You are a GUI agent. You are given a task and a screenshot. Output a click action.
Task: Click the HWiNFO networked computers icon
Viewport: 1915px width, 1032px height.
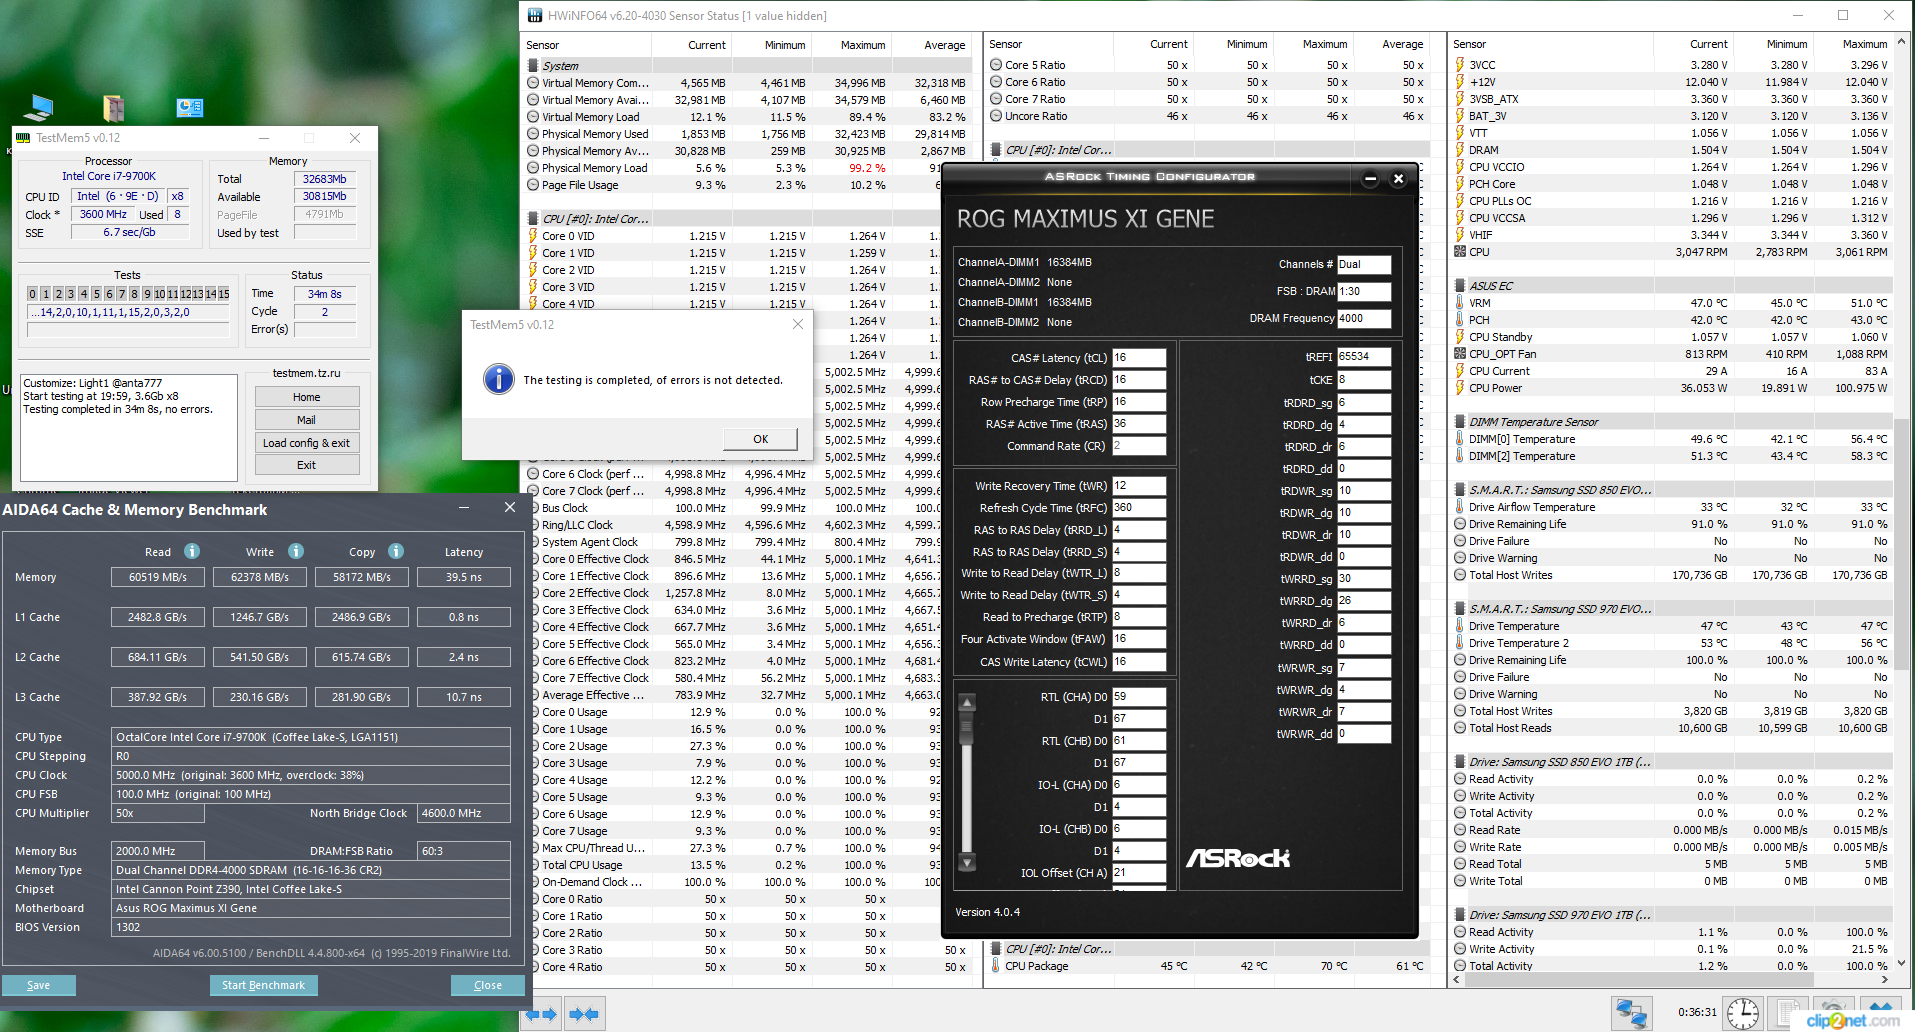[x=1632, y=1013]
